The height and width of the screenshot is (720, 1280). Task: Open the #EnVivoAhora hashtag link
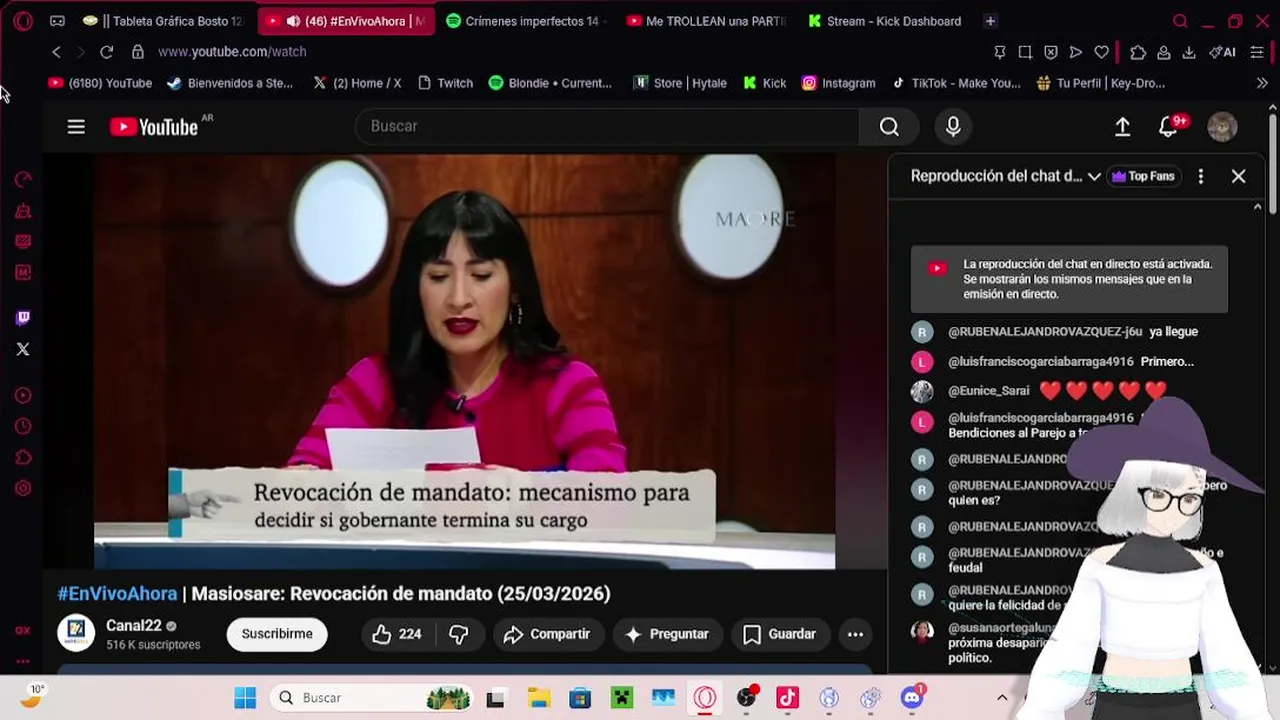pos(117,594)
